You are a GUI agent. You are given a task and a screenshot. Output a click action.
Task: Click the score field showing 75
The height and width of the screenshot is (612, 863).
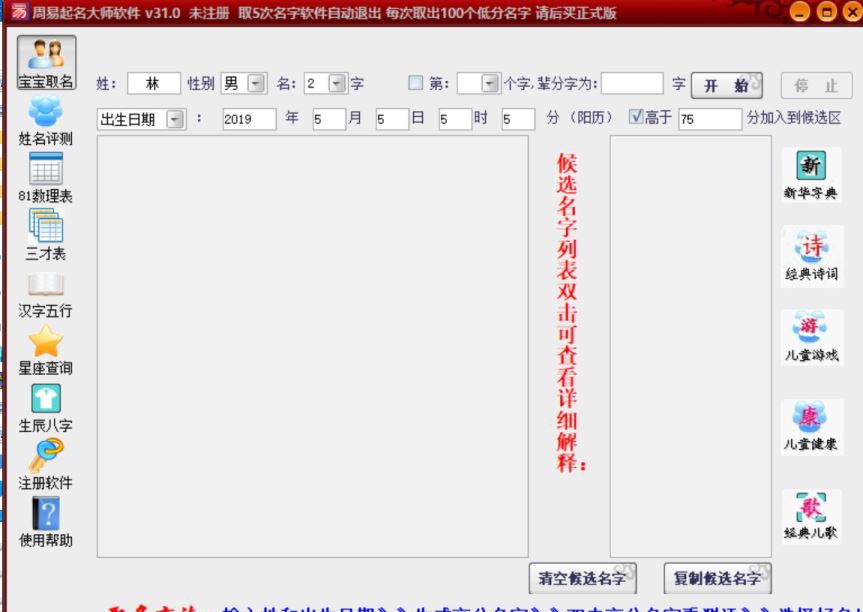(x=710, y=119)
